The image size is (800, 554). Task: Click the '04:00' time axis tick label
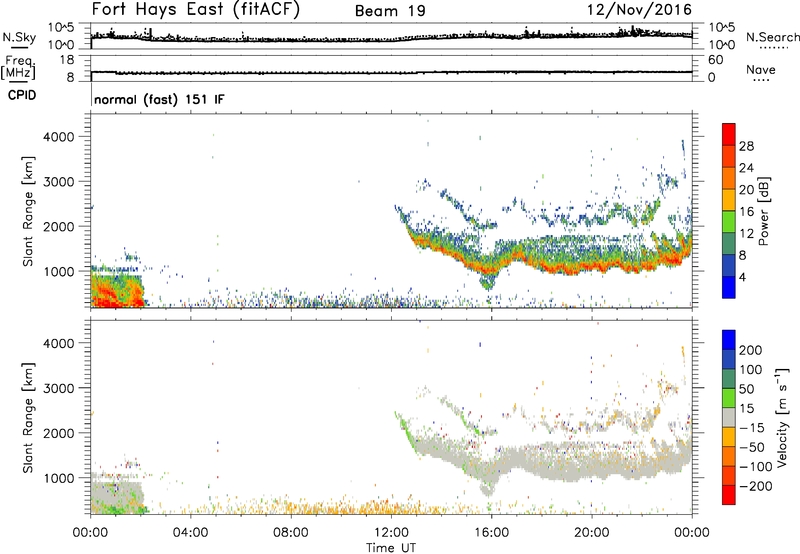click(x=191, y=533)
